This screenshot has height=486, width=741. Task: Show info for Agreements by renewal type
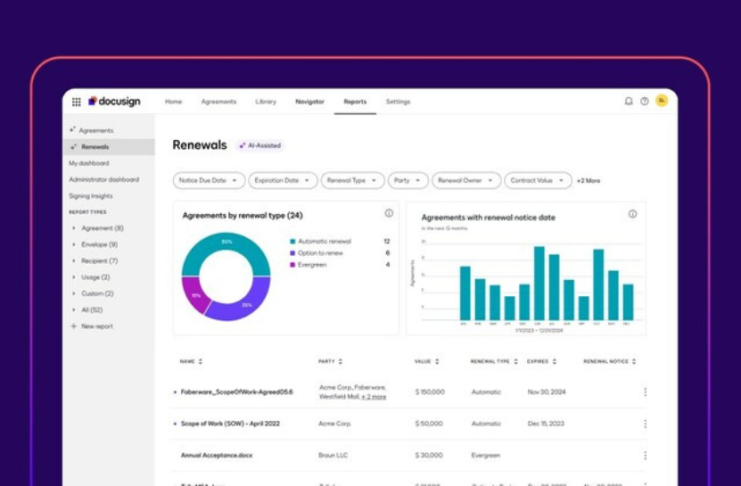pos(389,214)
